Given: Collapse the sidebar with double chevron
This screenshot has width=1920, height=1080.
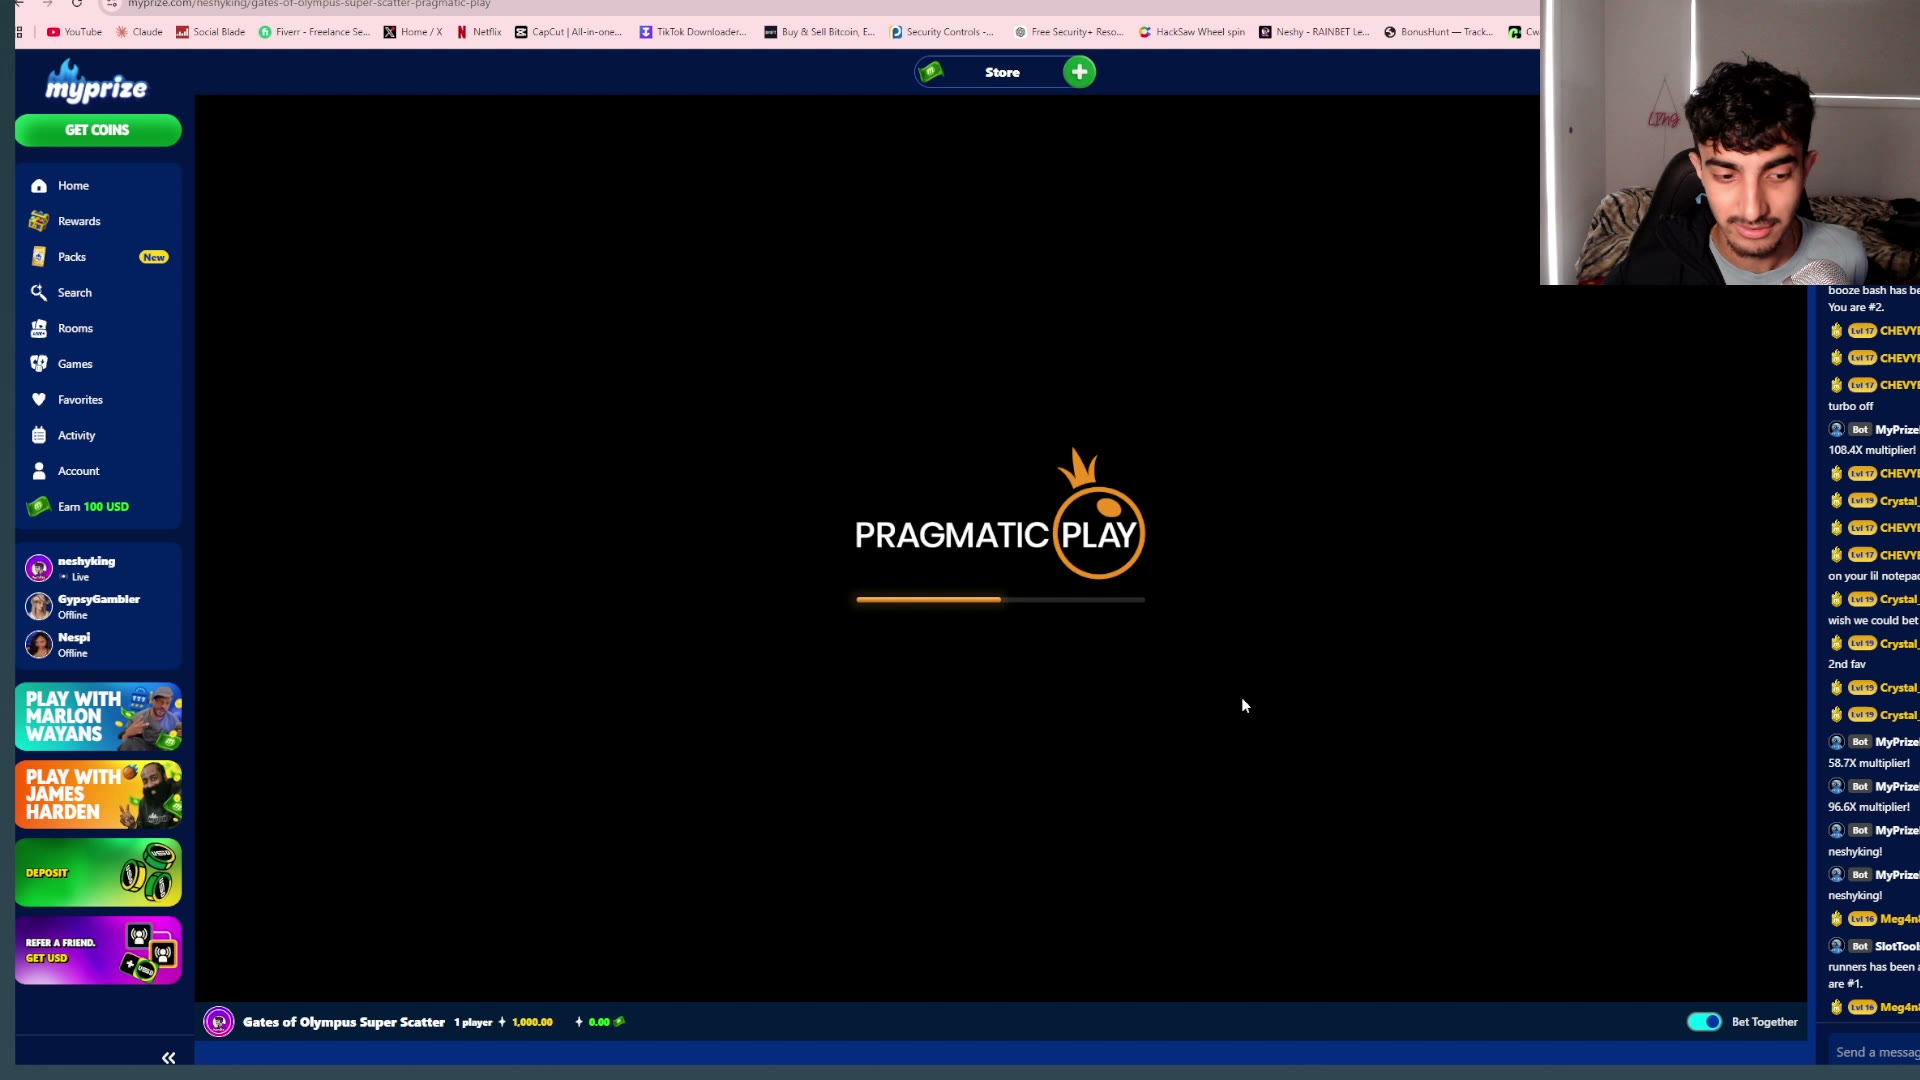Looking at the screenshot, I should tap(169, 1058).
